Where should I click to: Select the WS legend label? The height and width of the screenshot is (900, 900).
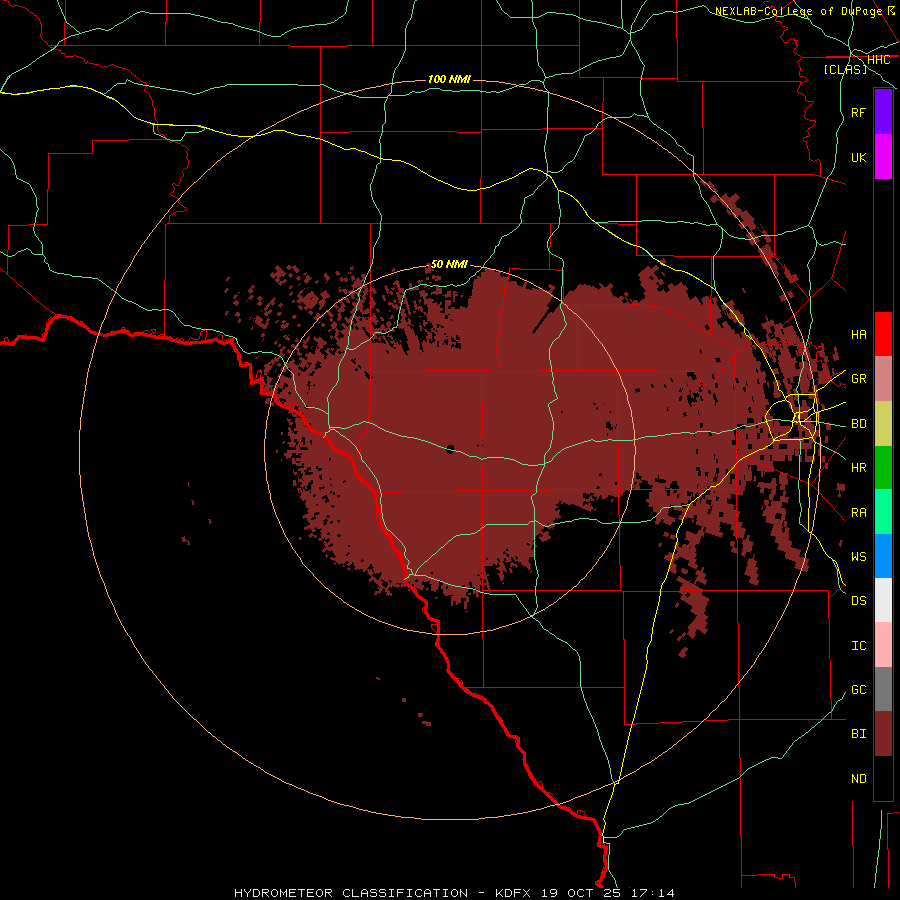(858, 556)
